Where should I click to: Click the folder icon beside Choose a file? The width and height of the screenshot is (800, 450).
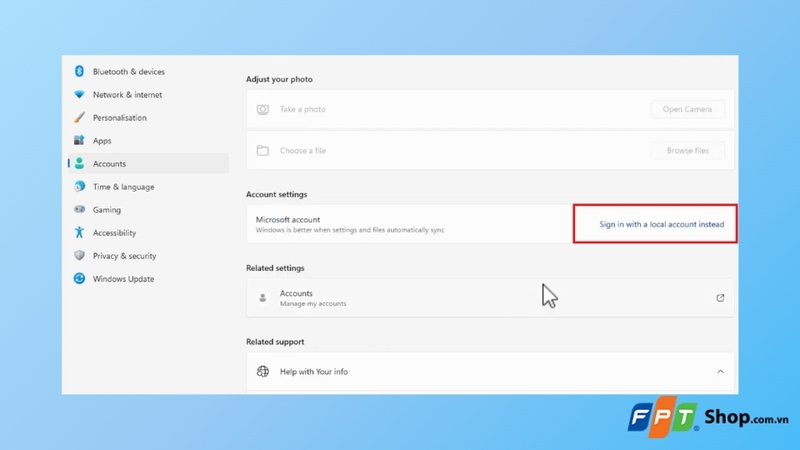263,151
